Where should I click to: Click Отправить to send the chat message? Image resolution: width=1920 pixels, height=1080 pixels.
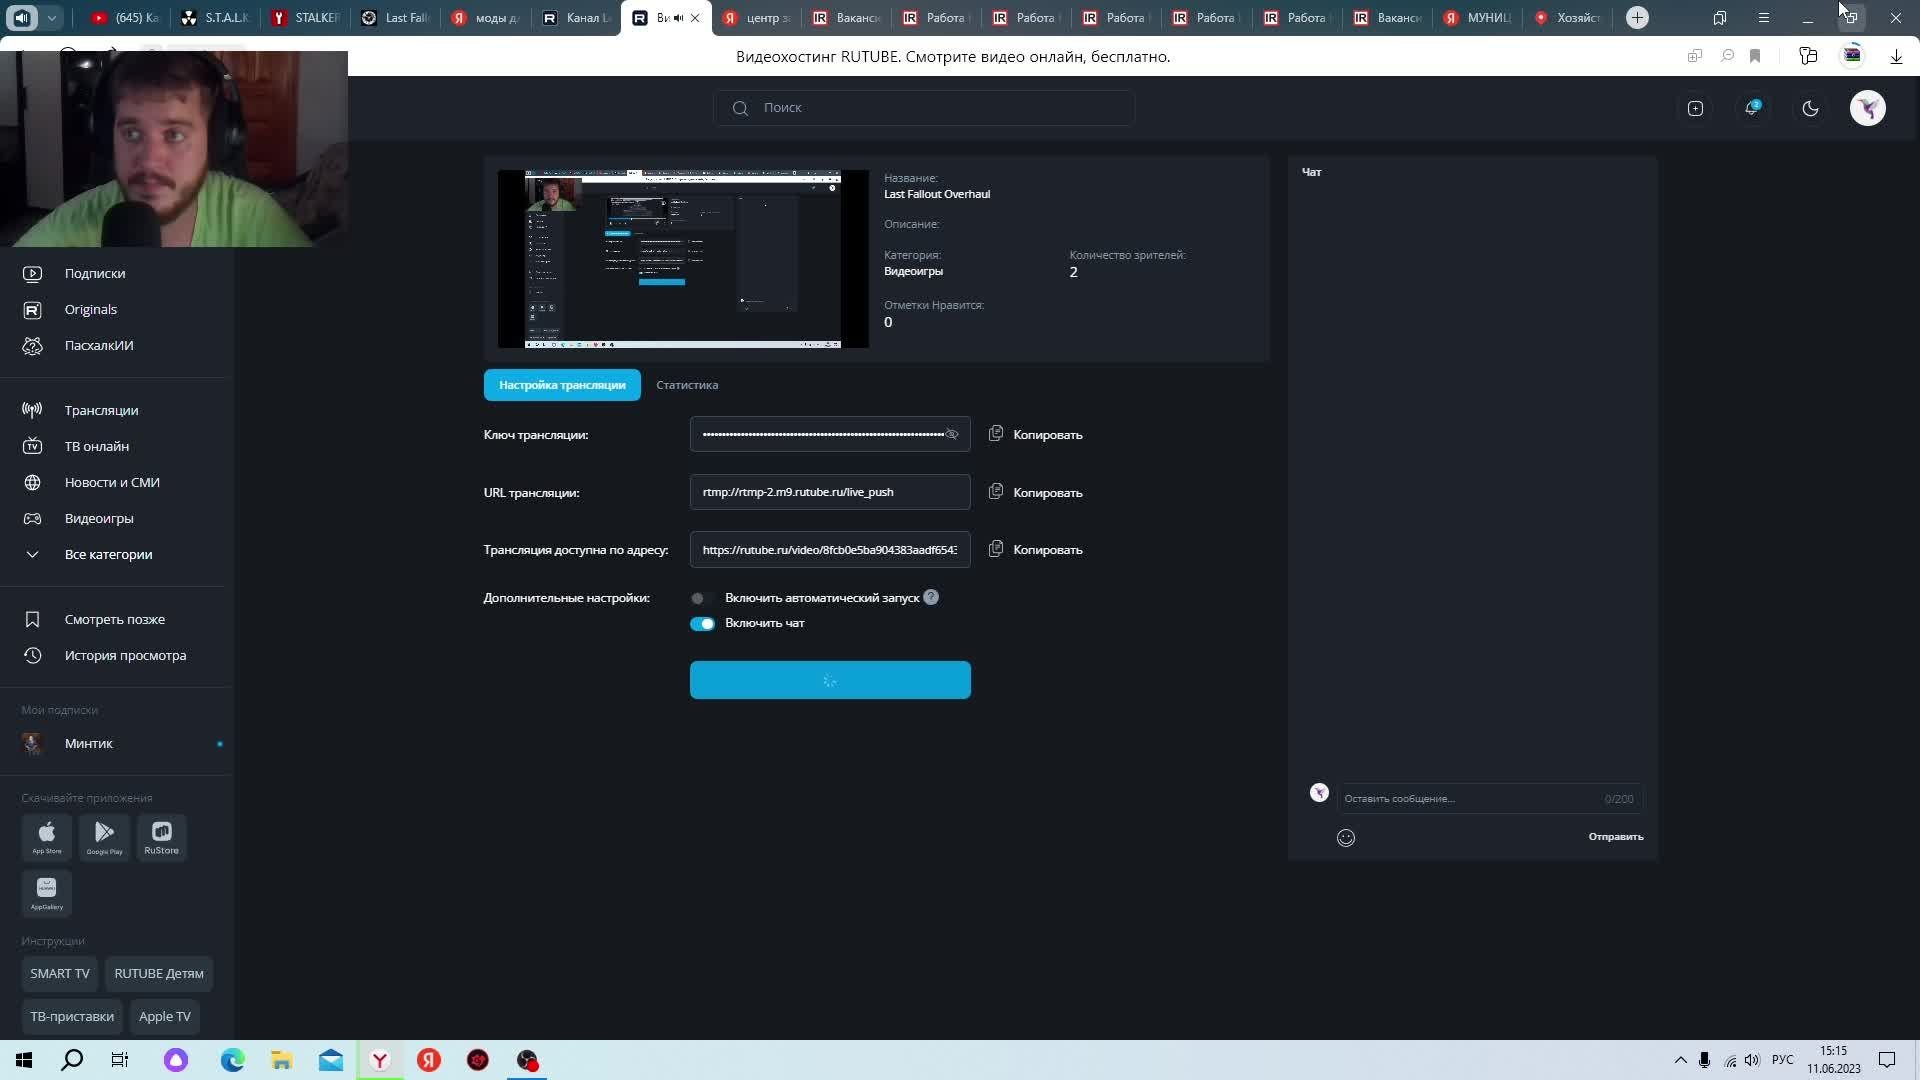point(1615,837)
